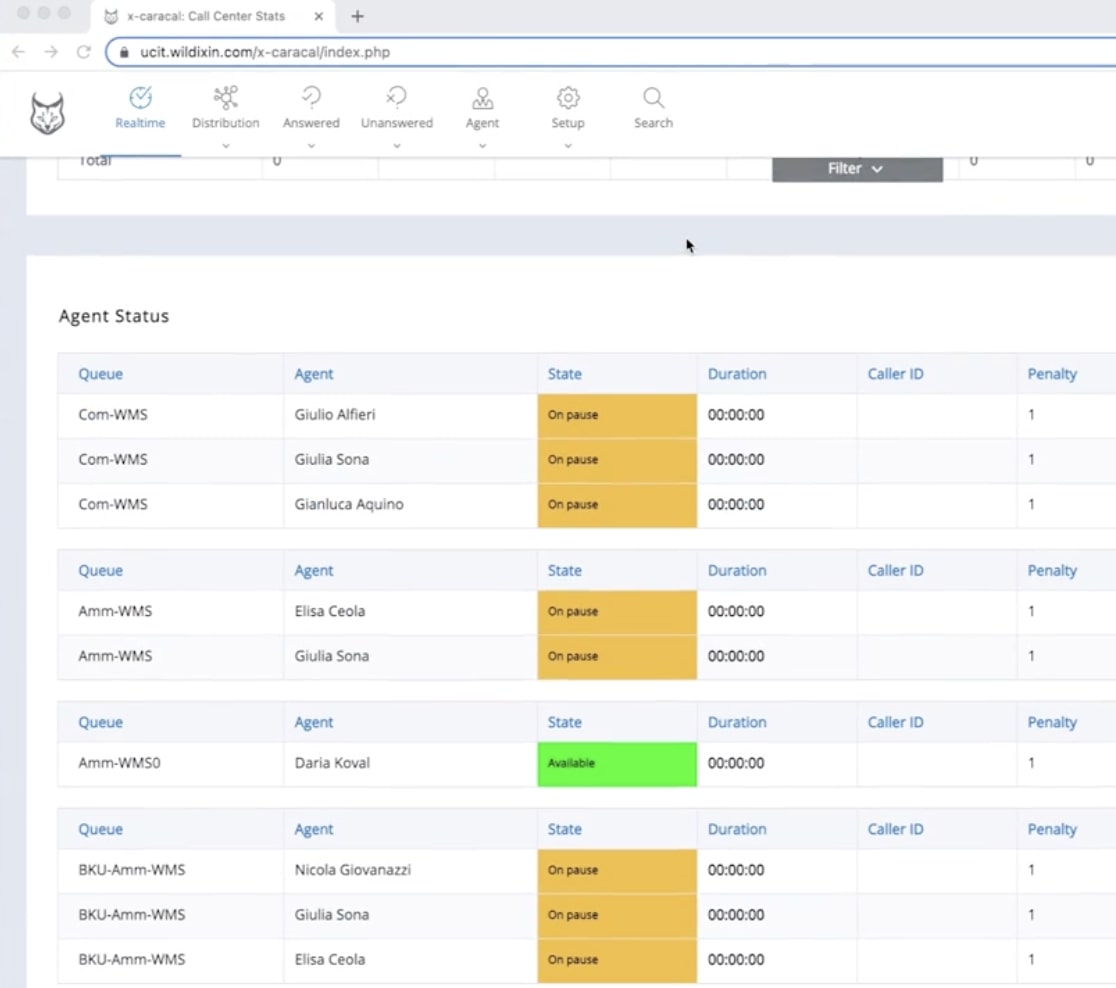Click Daria Koval's green Available state
The width and height of the screenshot is (1116, 988).
(617, 763)
